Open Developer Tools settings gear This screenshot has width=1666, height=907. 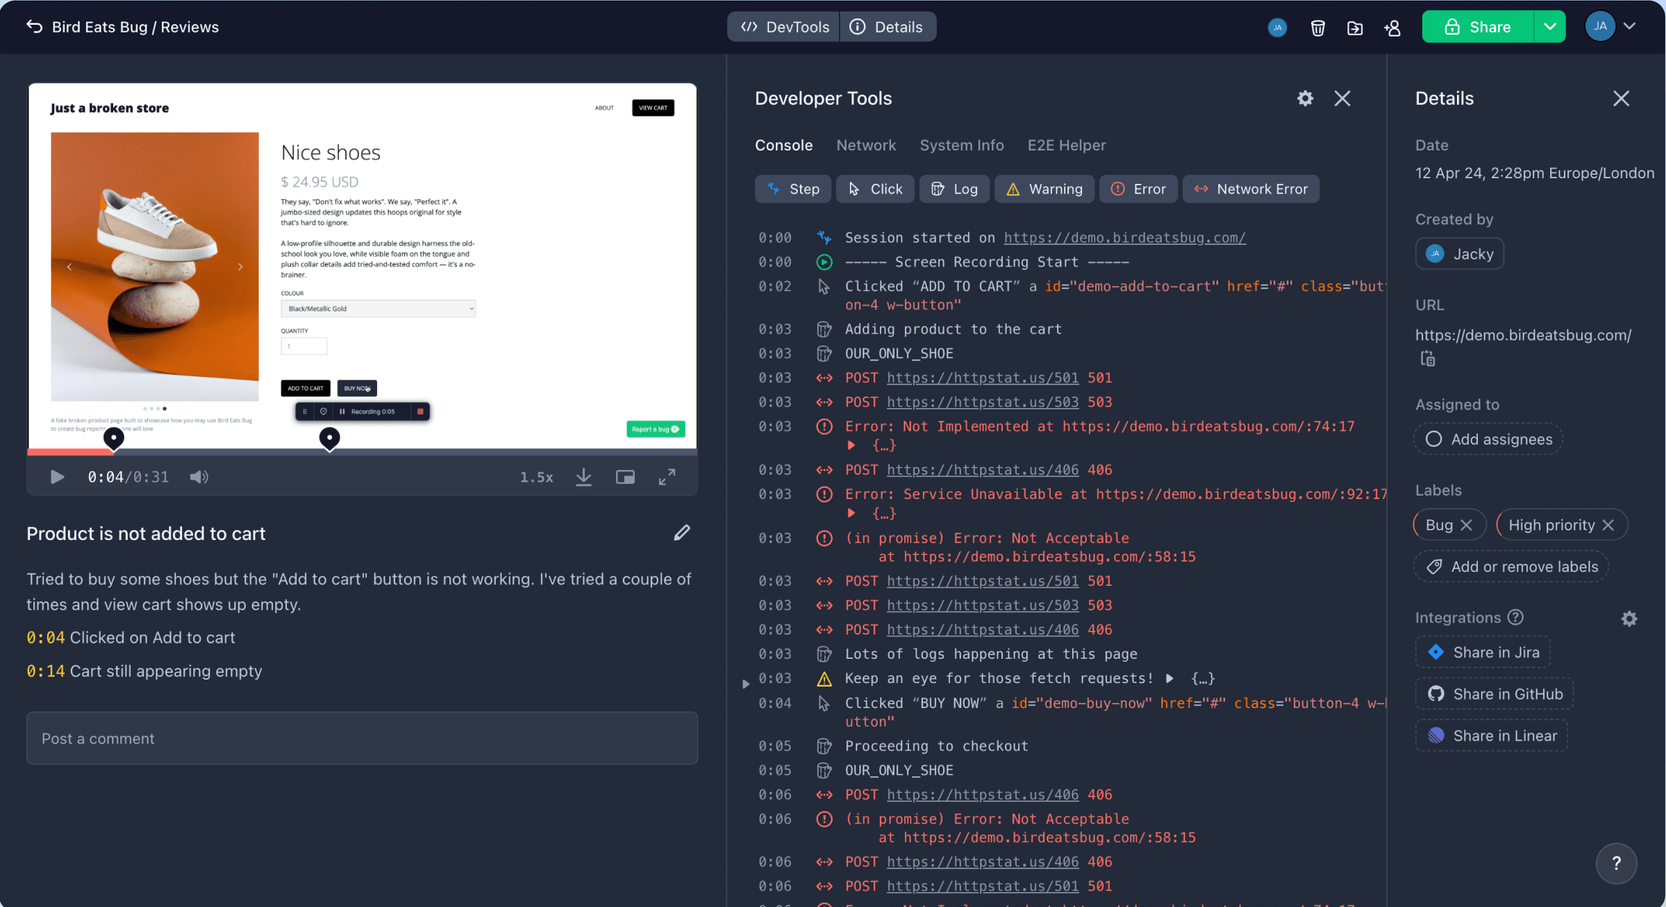(x=1305, y=98)
